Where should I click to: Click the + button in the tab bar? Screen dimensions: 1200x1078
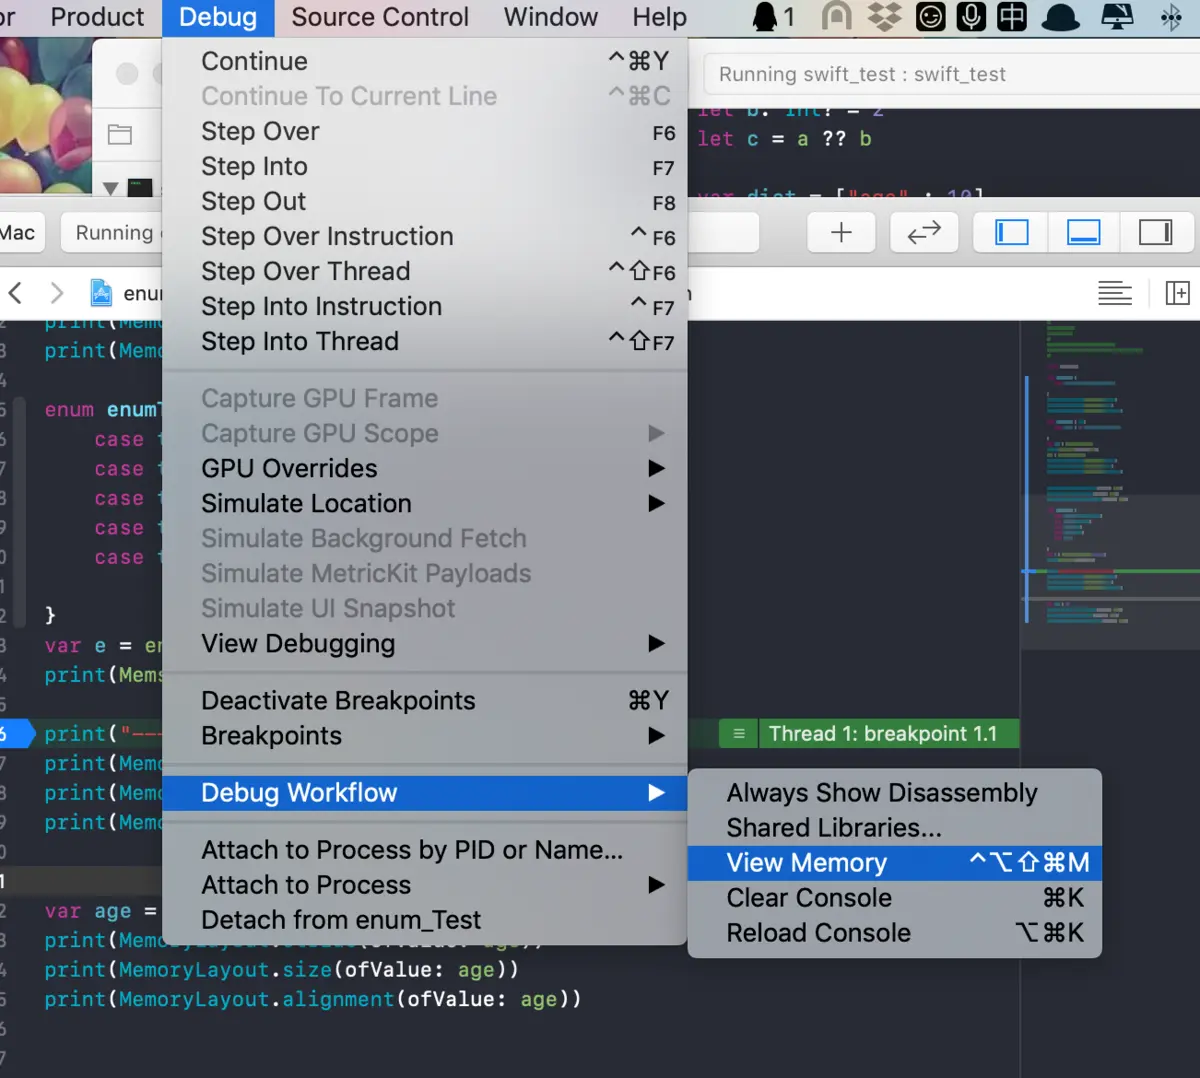(840, 231)
